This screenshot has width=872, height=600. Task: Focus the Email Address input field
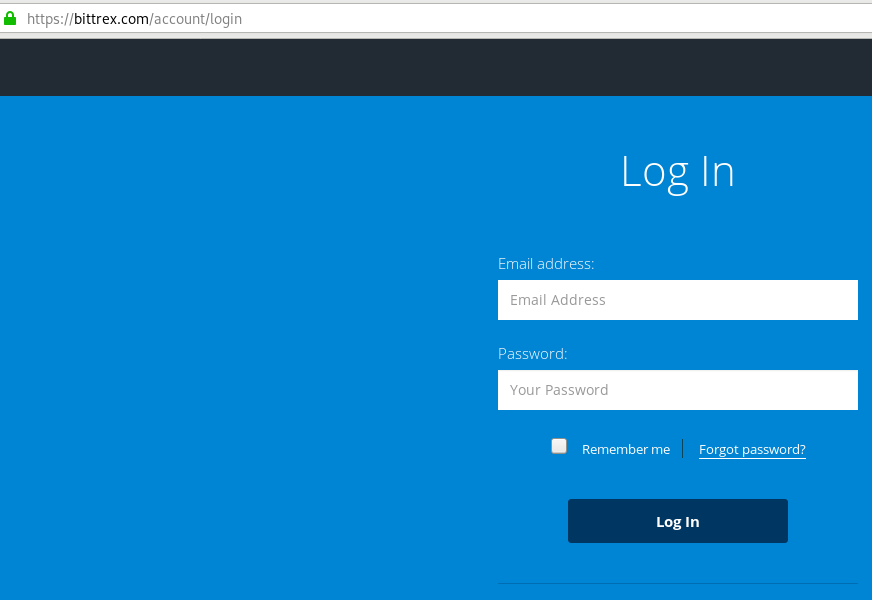[678, 299]
